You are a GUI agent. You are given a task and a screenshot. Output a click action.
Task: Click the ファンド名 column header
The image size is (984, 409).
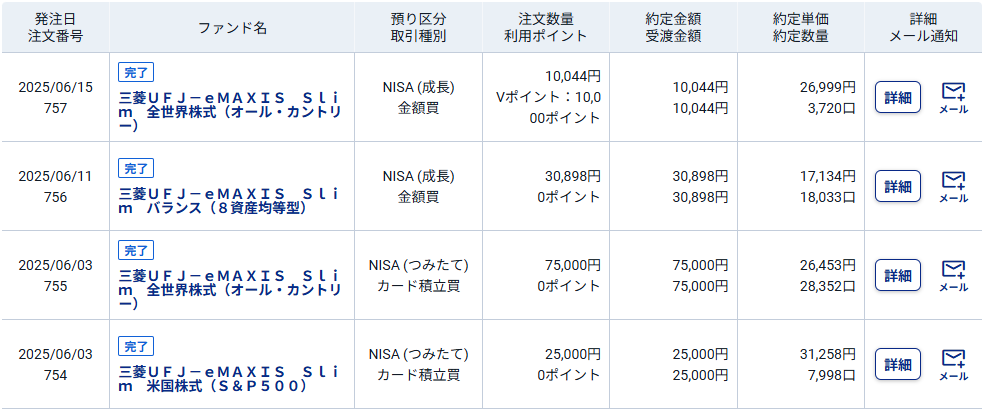pyautogui.click(x=232, y=27)
